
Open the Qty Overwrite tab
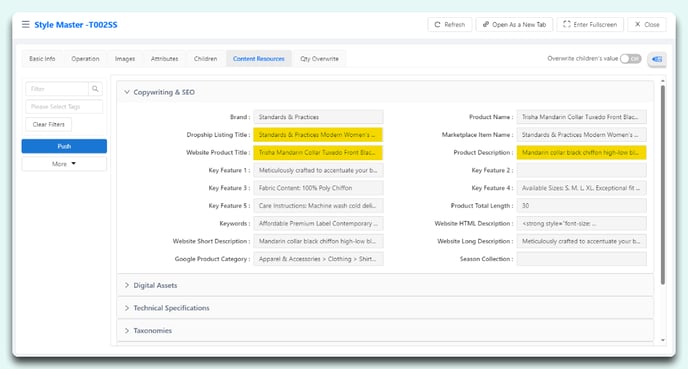click(x=319, y=59)
